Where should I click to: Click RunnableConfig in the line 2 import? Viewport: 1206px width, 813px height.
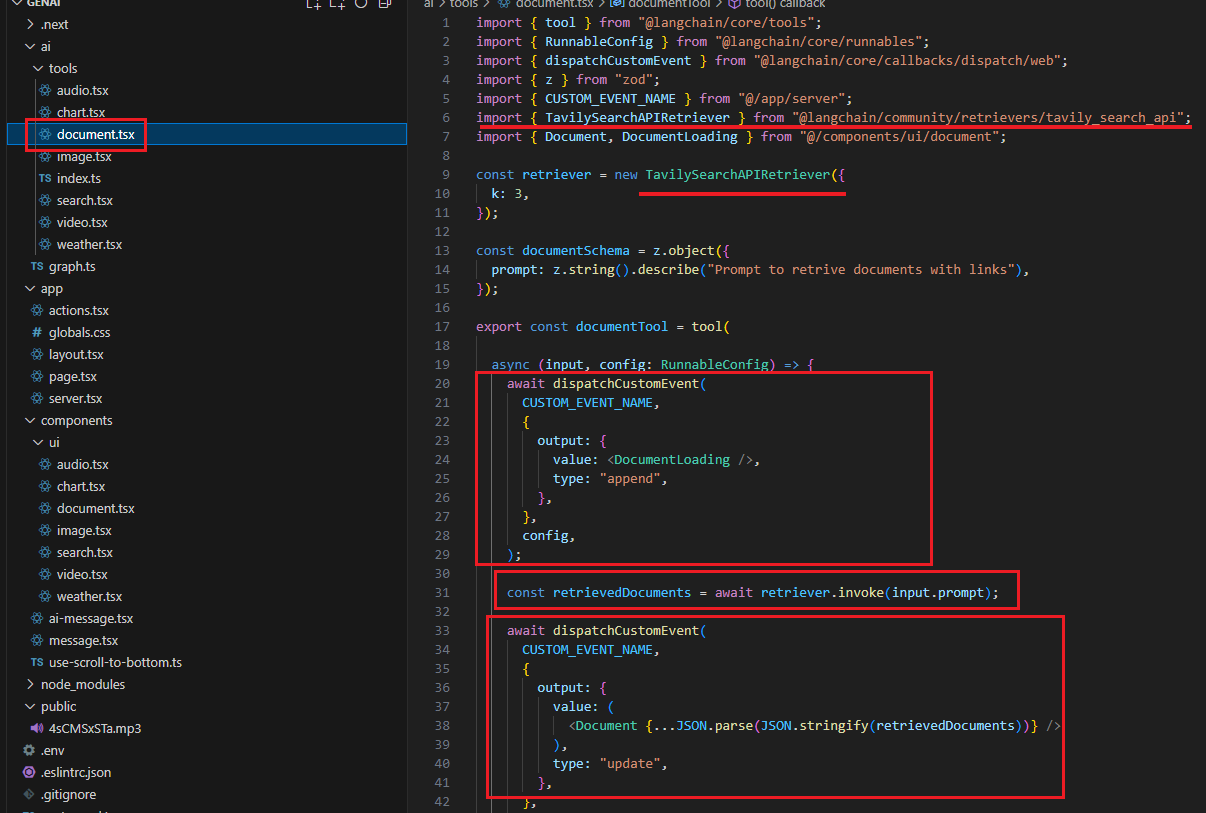[599, 42]
